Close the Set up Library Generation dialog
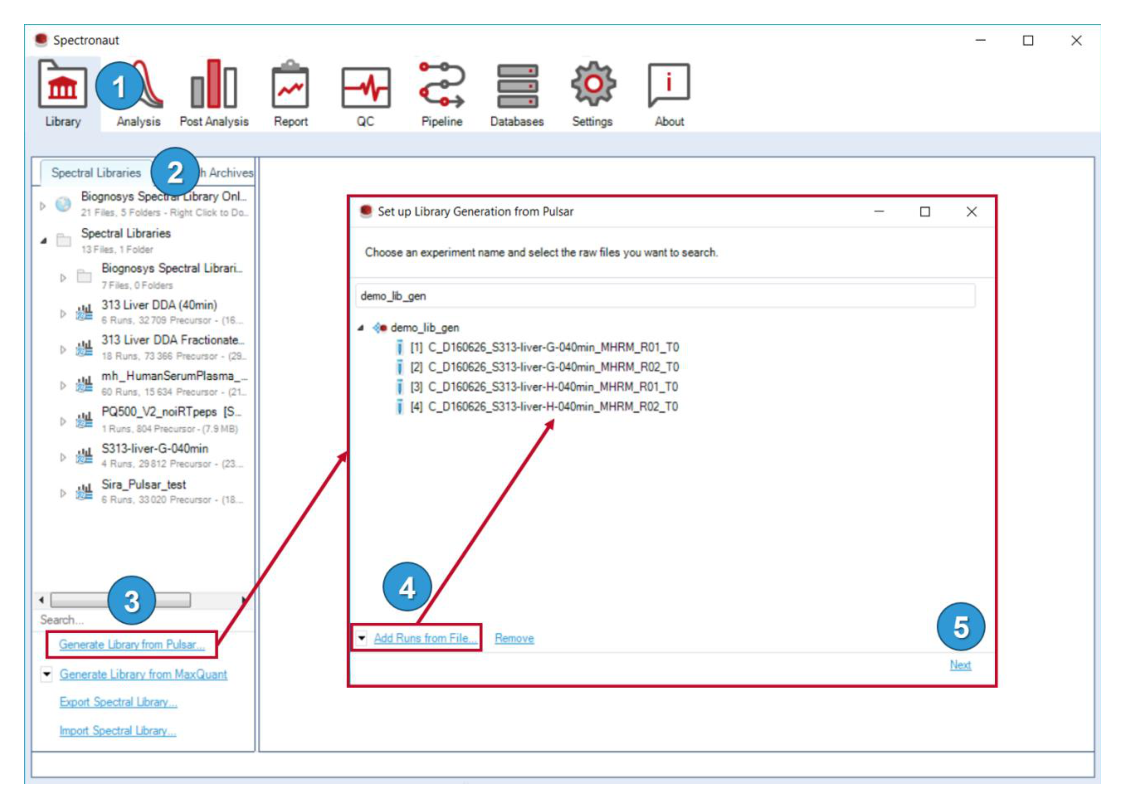This screenshot has width=1126, height=808. click(972, 212)
